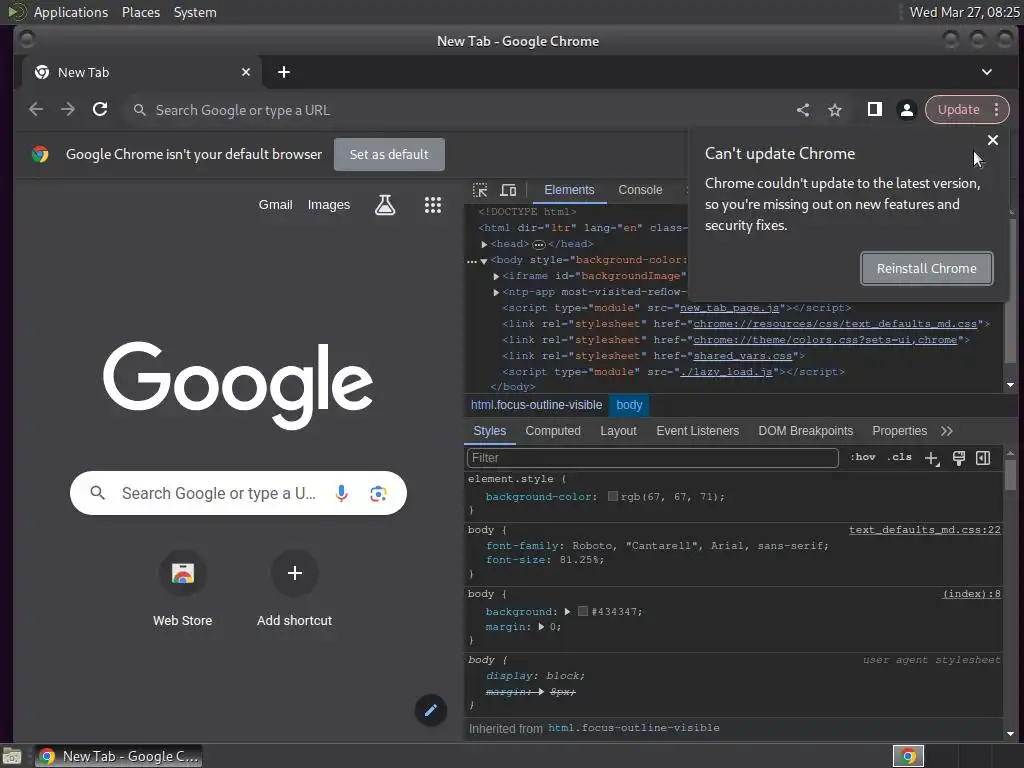
Task: Search by image with Lens icon
Action: 378,494
